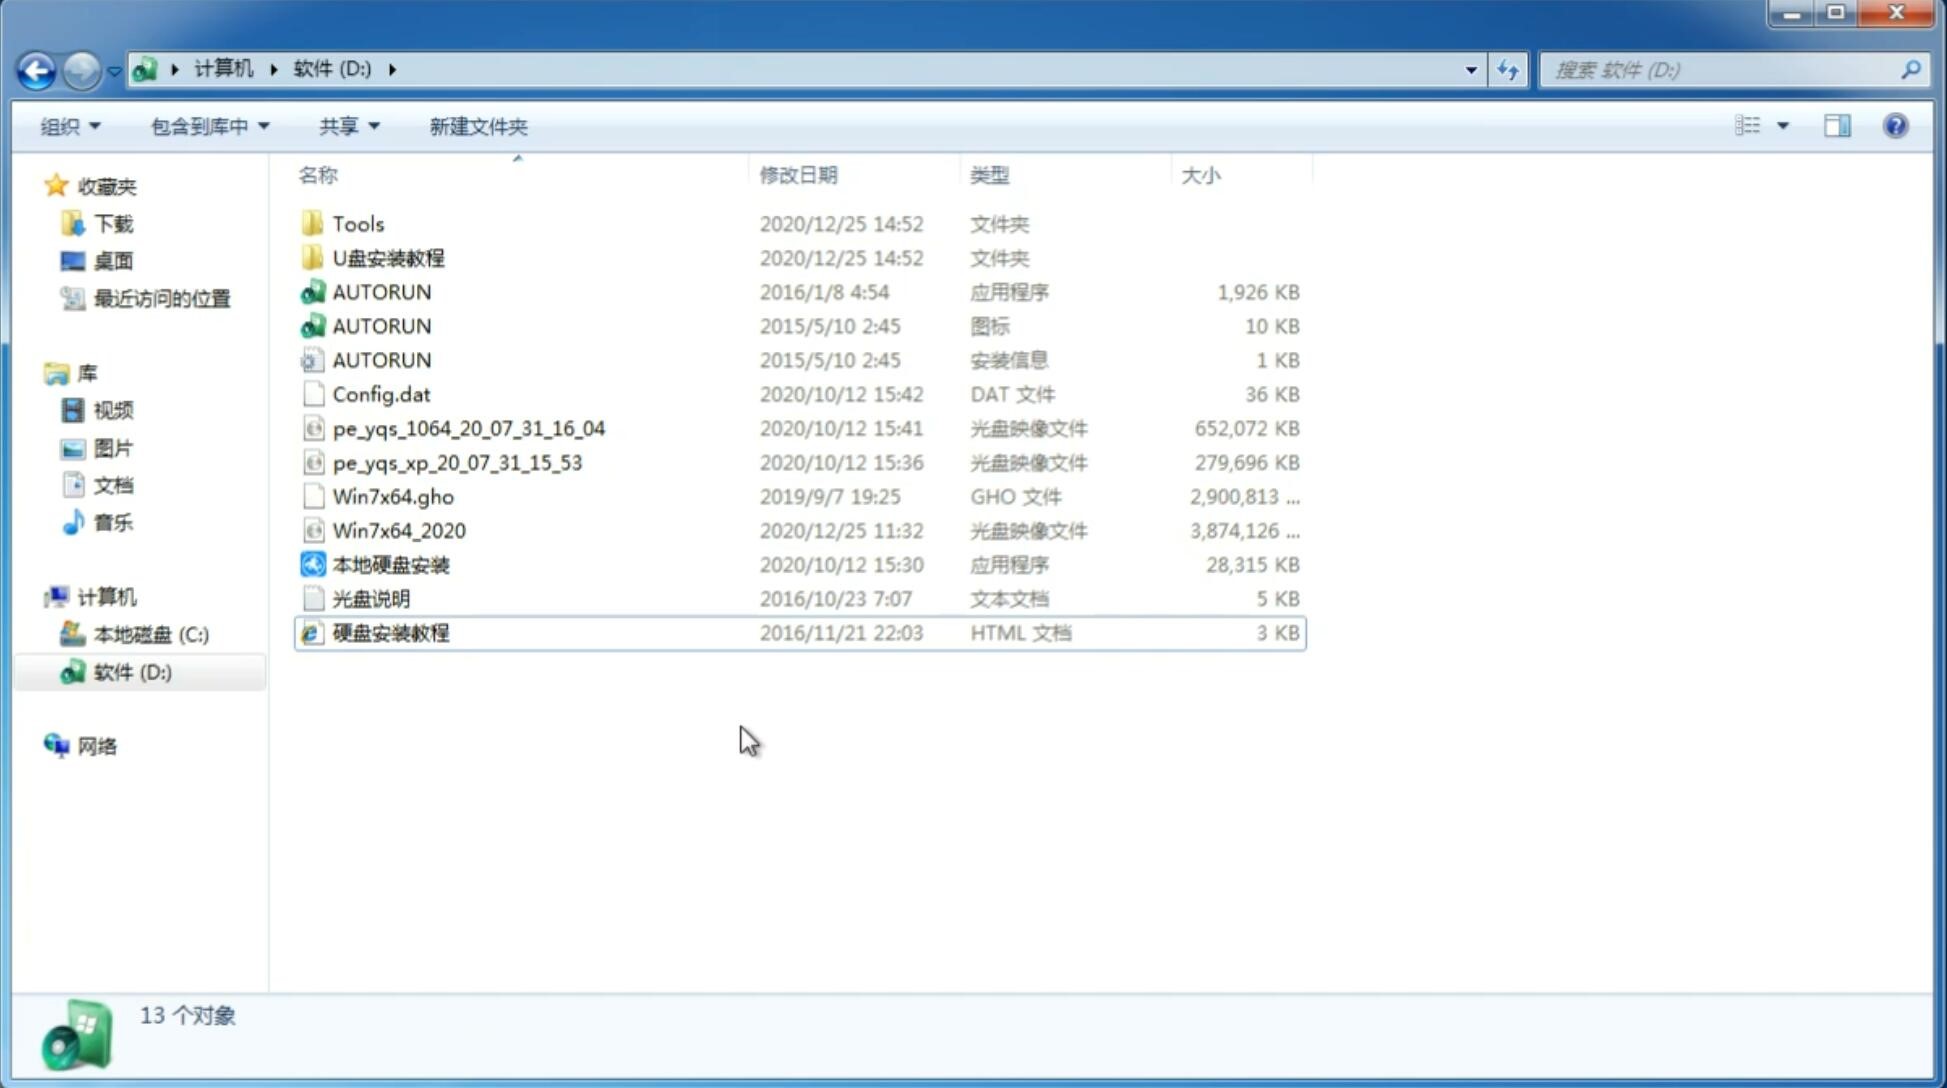Open Win7x64_2020 disc image file

coord(400,531)
